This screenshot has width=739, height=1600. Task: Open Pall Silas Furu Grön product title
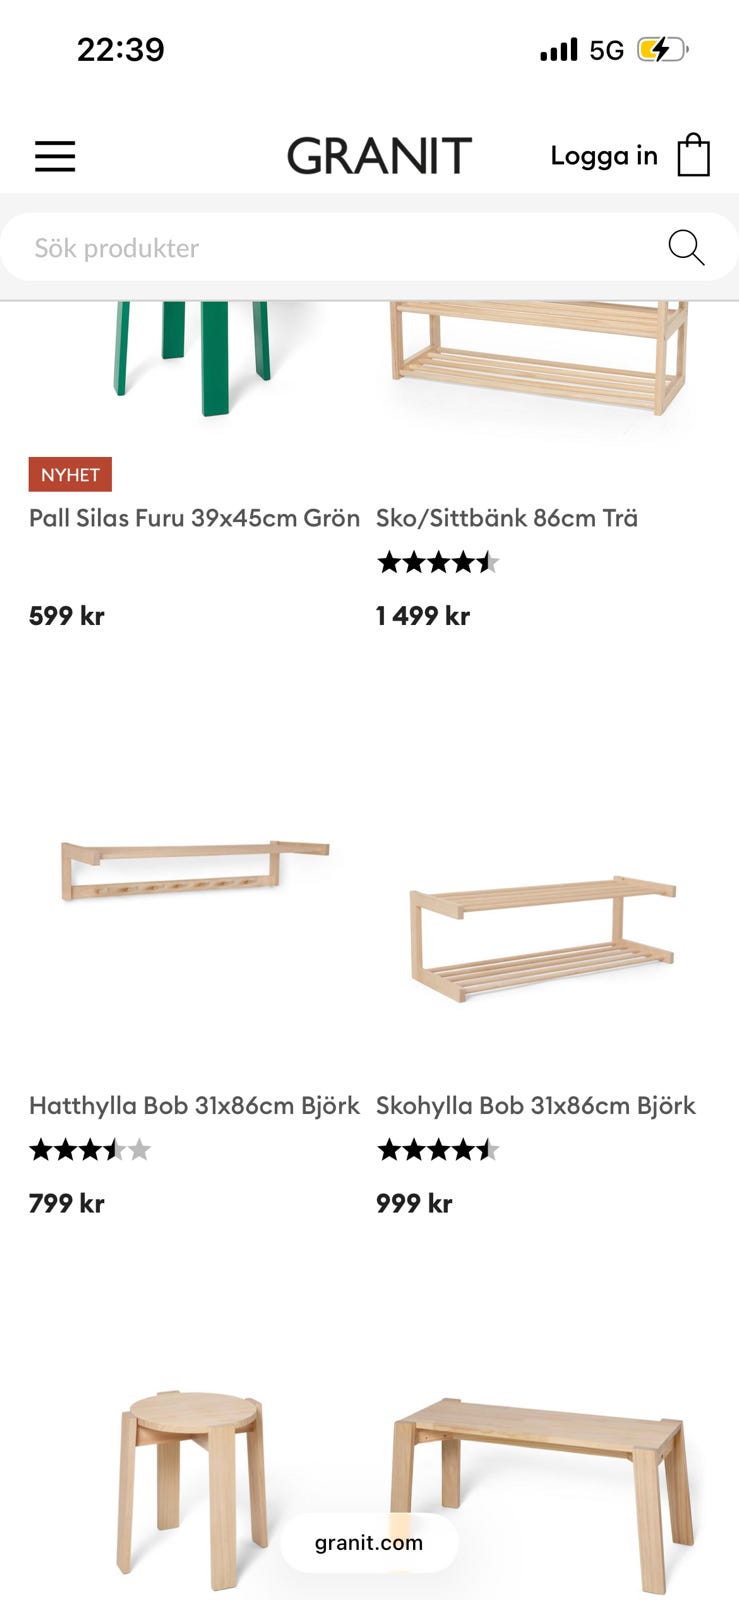194,518
